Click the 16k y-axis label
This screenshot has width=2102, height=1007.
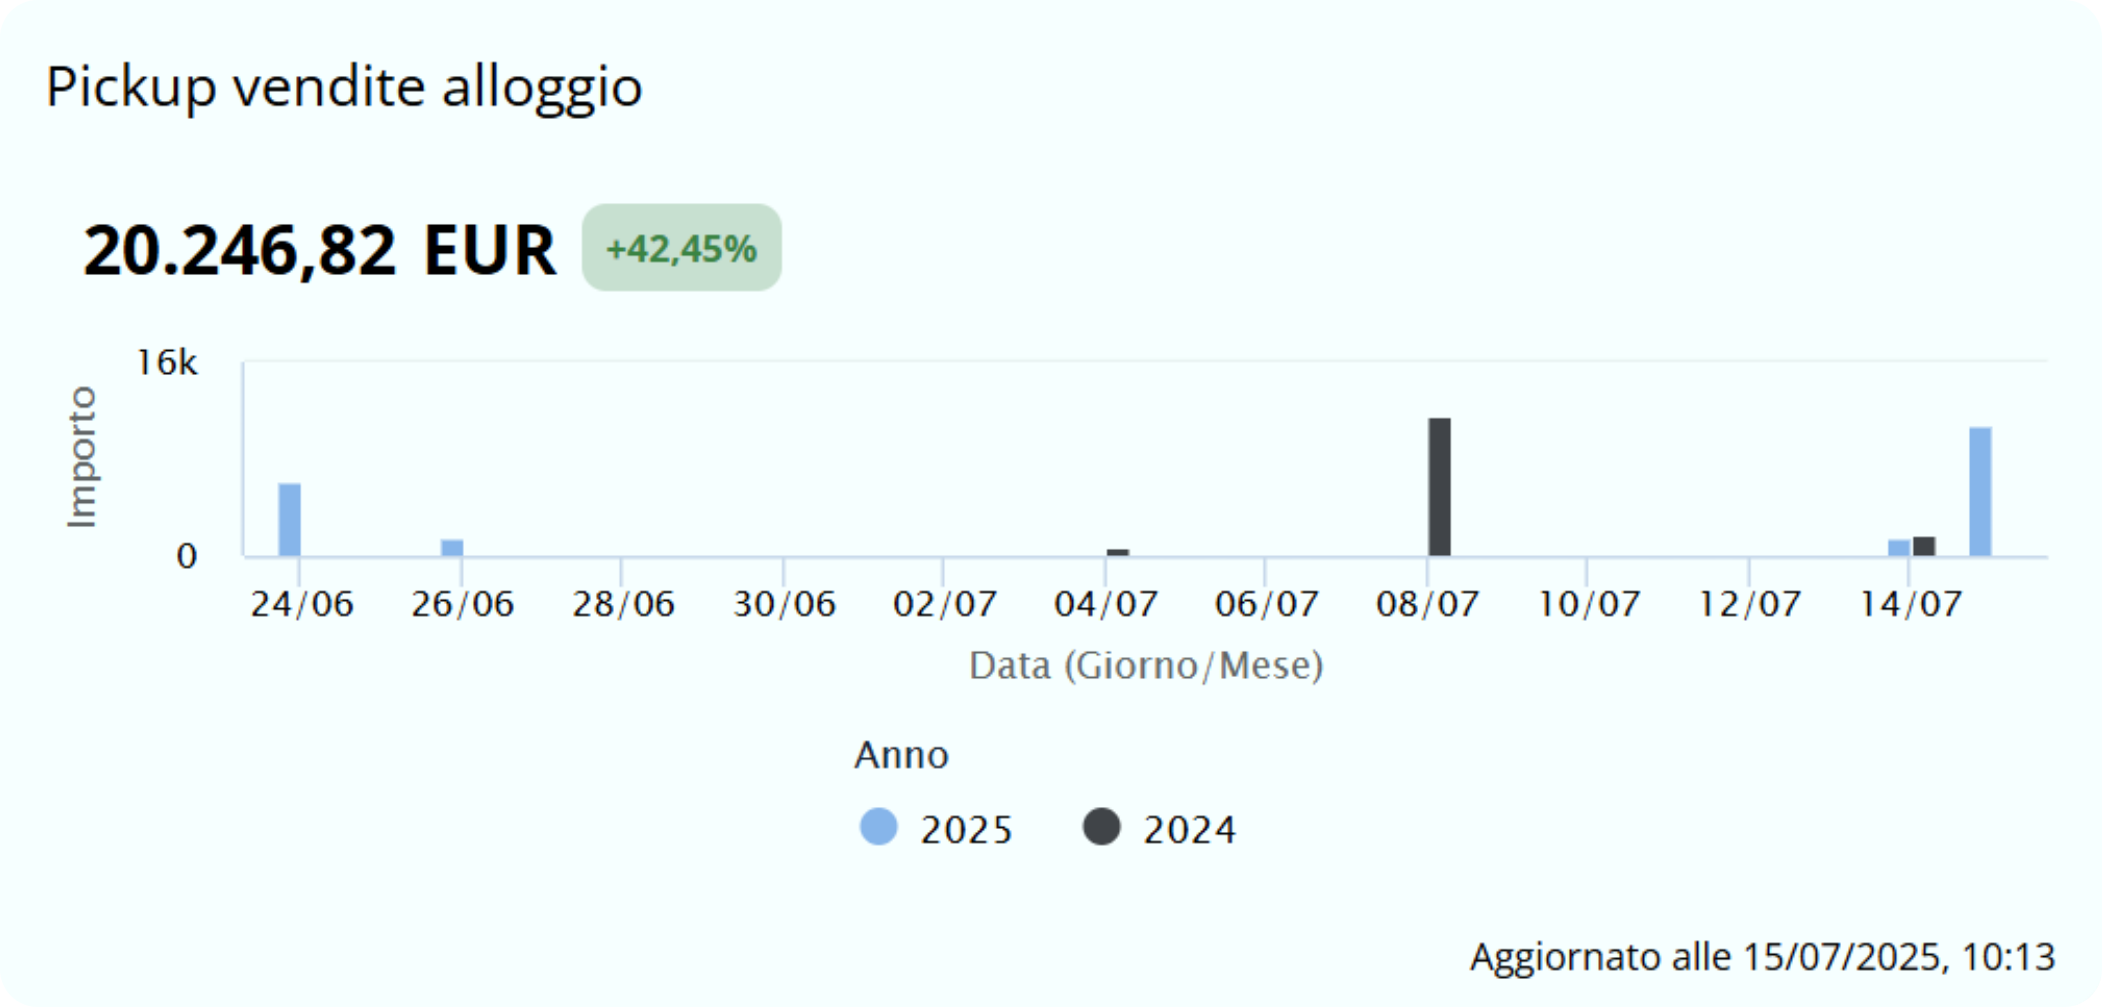(167, 363)
